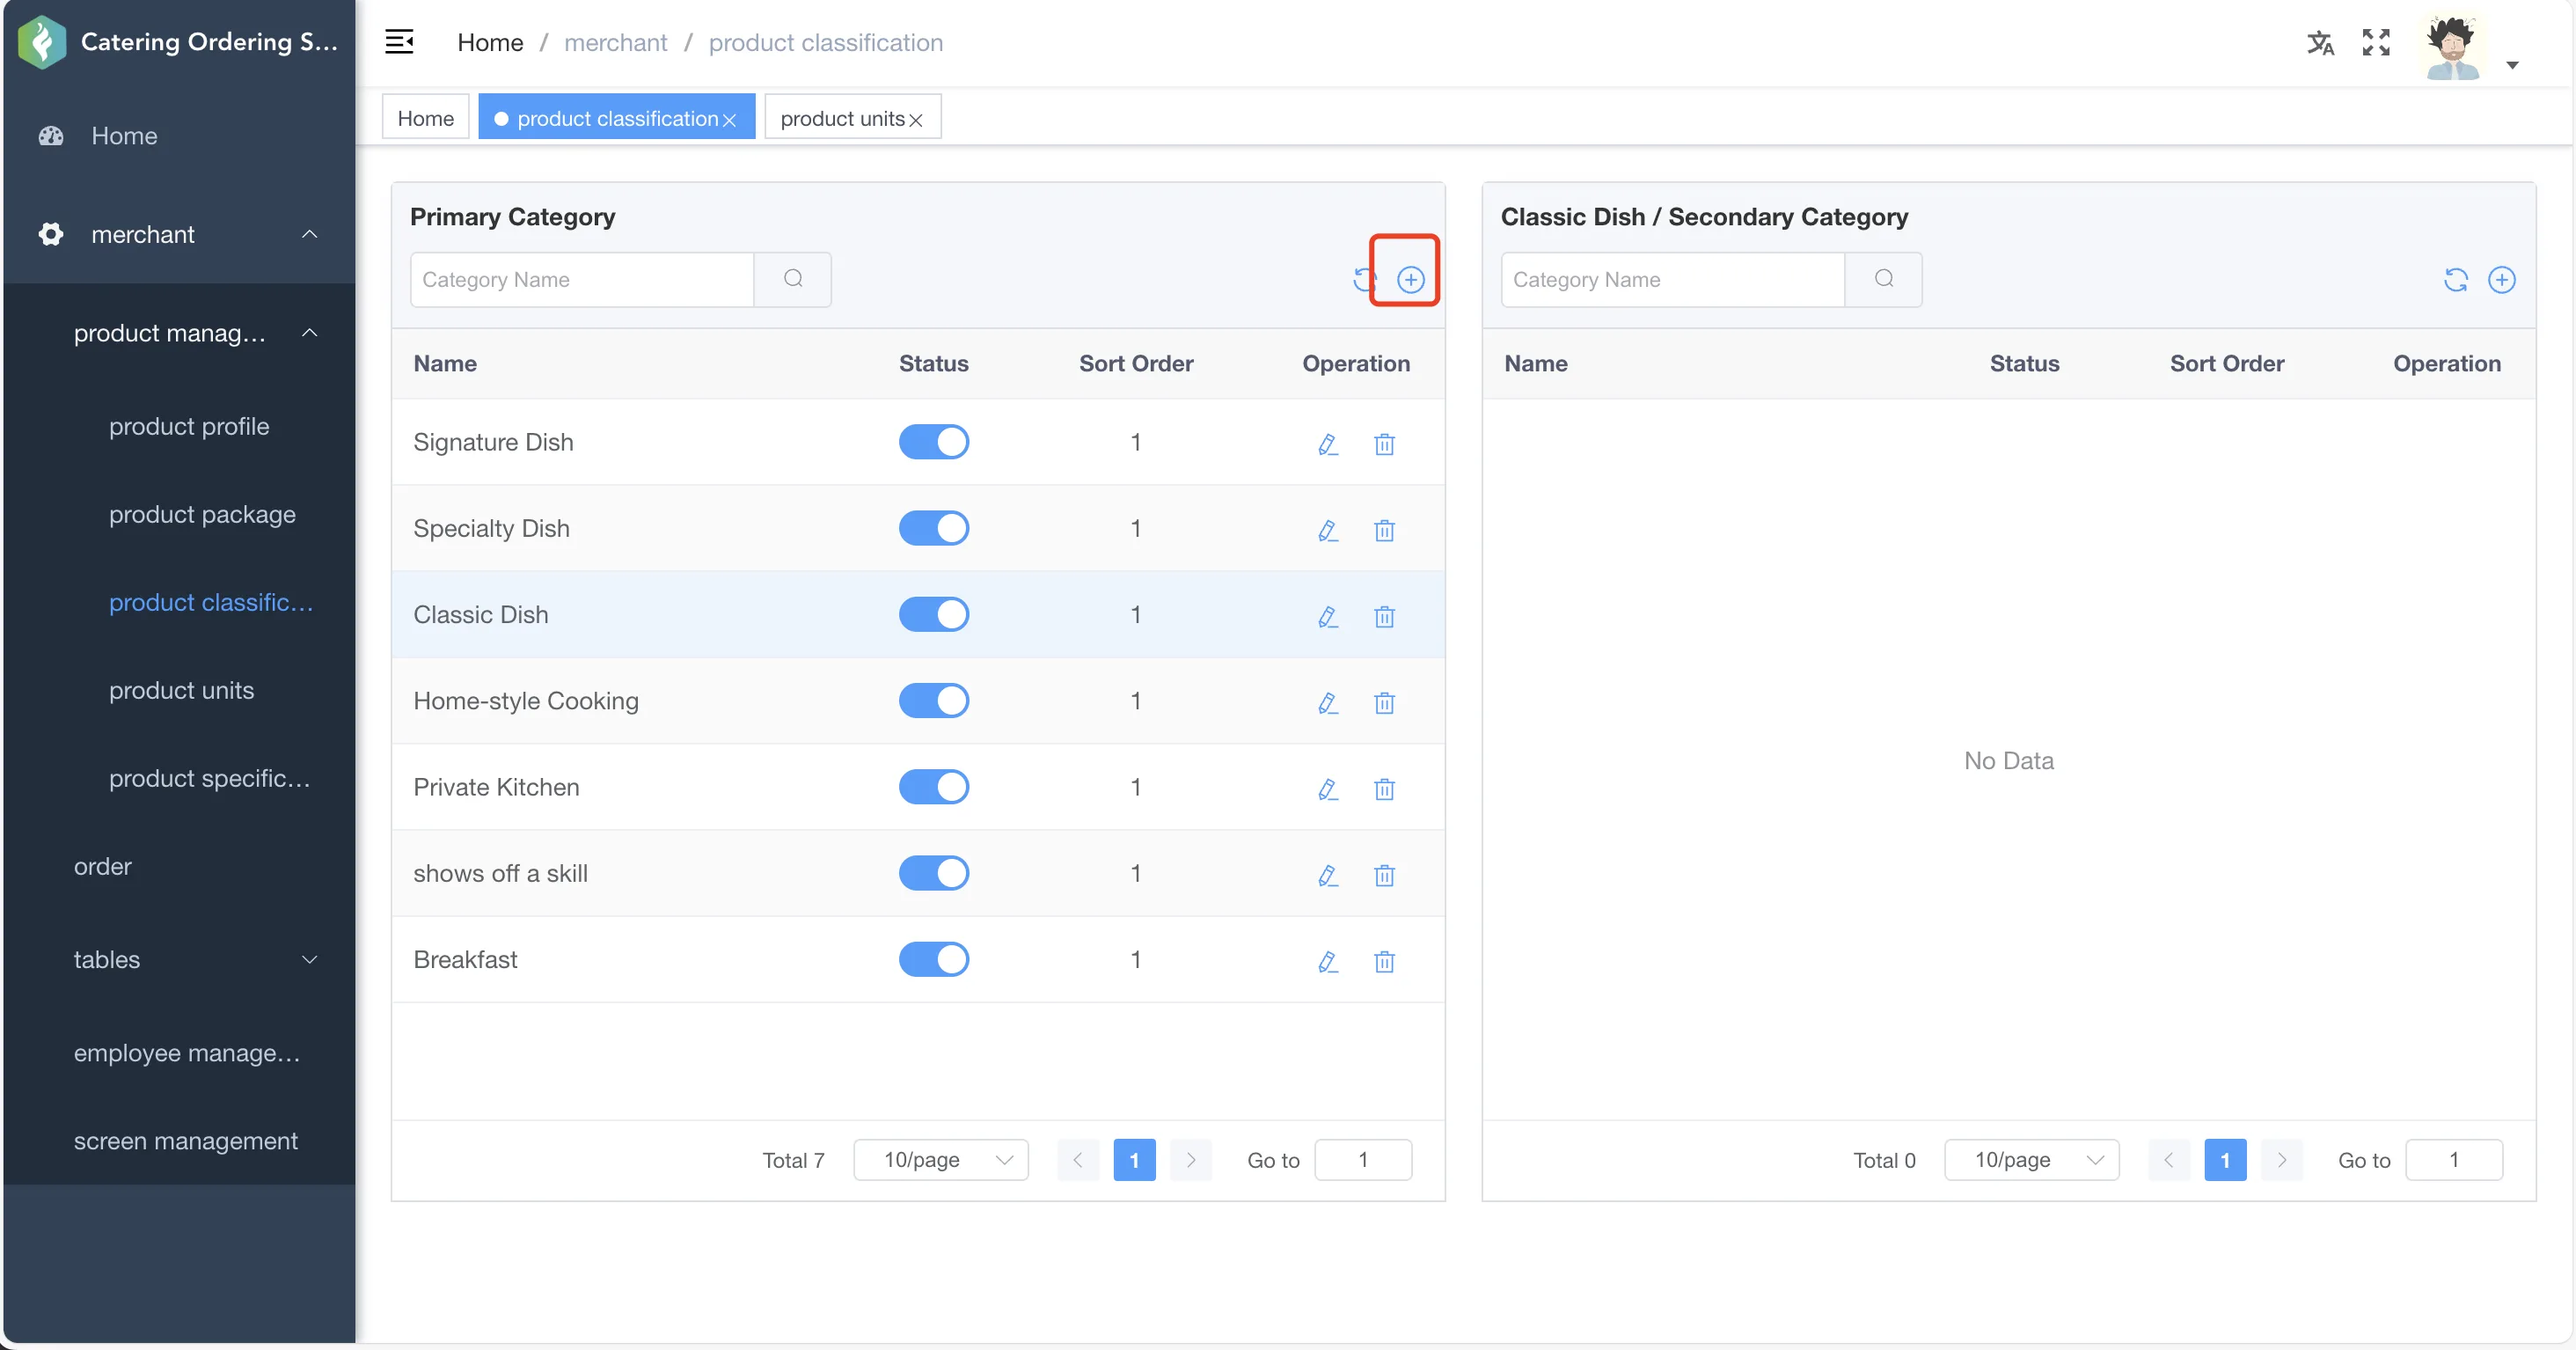
Task: Search Primary Category by name
Action: [793, 279]
